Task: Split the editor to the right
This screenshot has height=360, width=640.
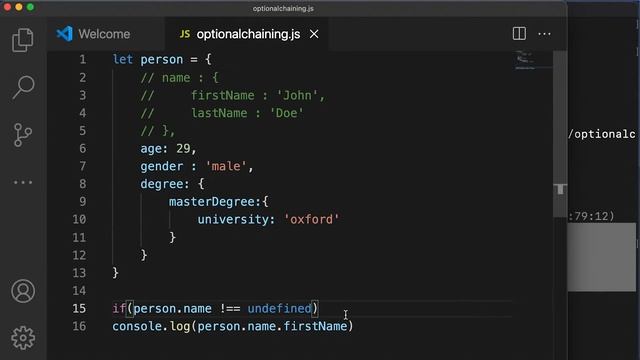Action: [x=519, y=34]
